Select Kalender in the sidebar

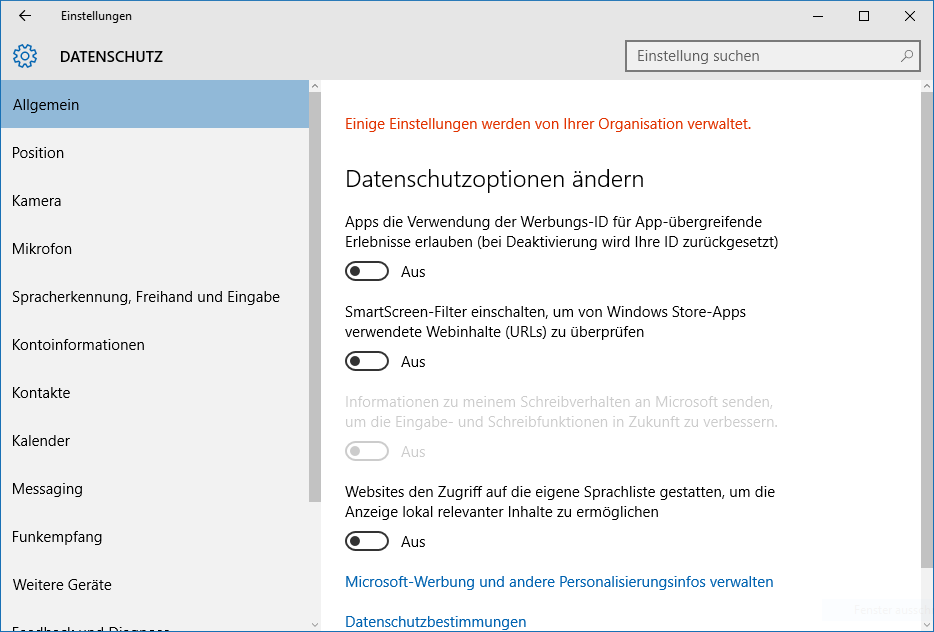click(41, 441)
